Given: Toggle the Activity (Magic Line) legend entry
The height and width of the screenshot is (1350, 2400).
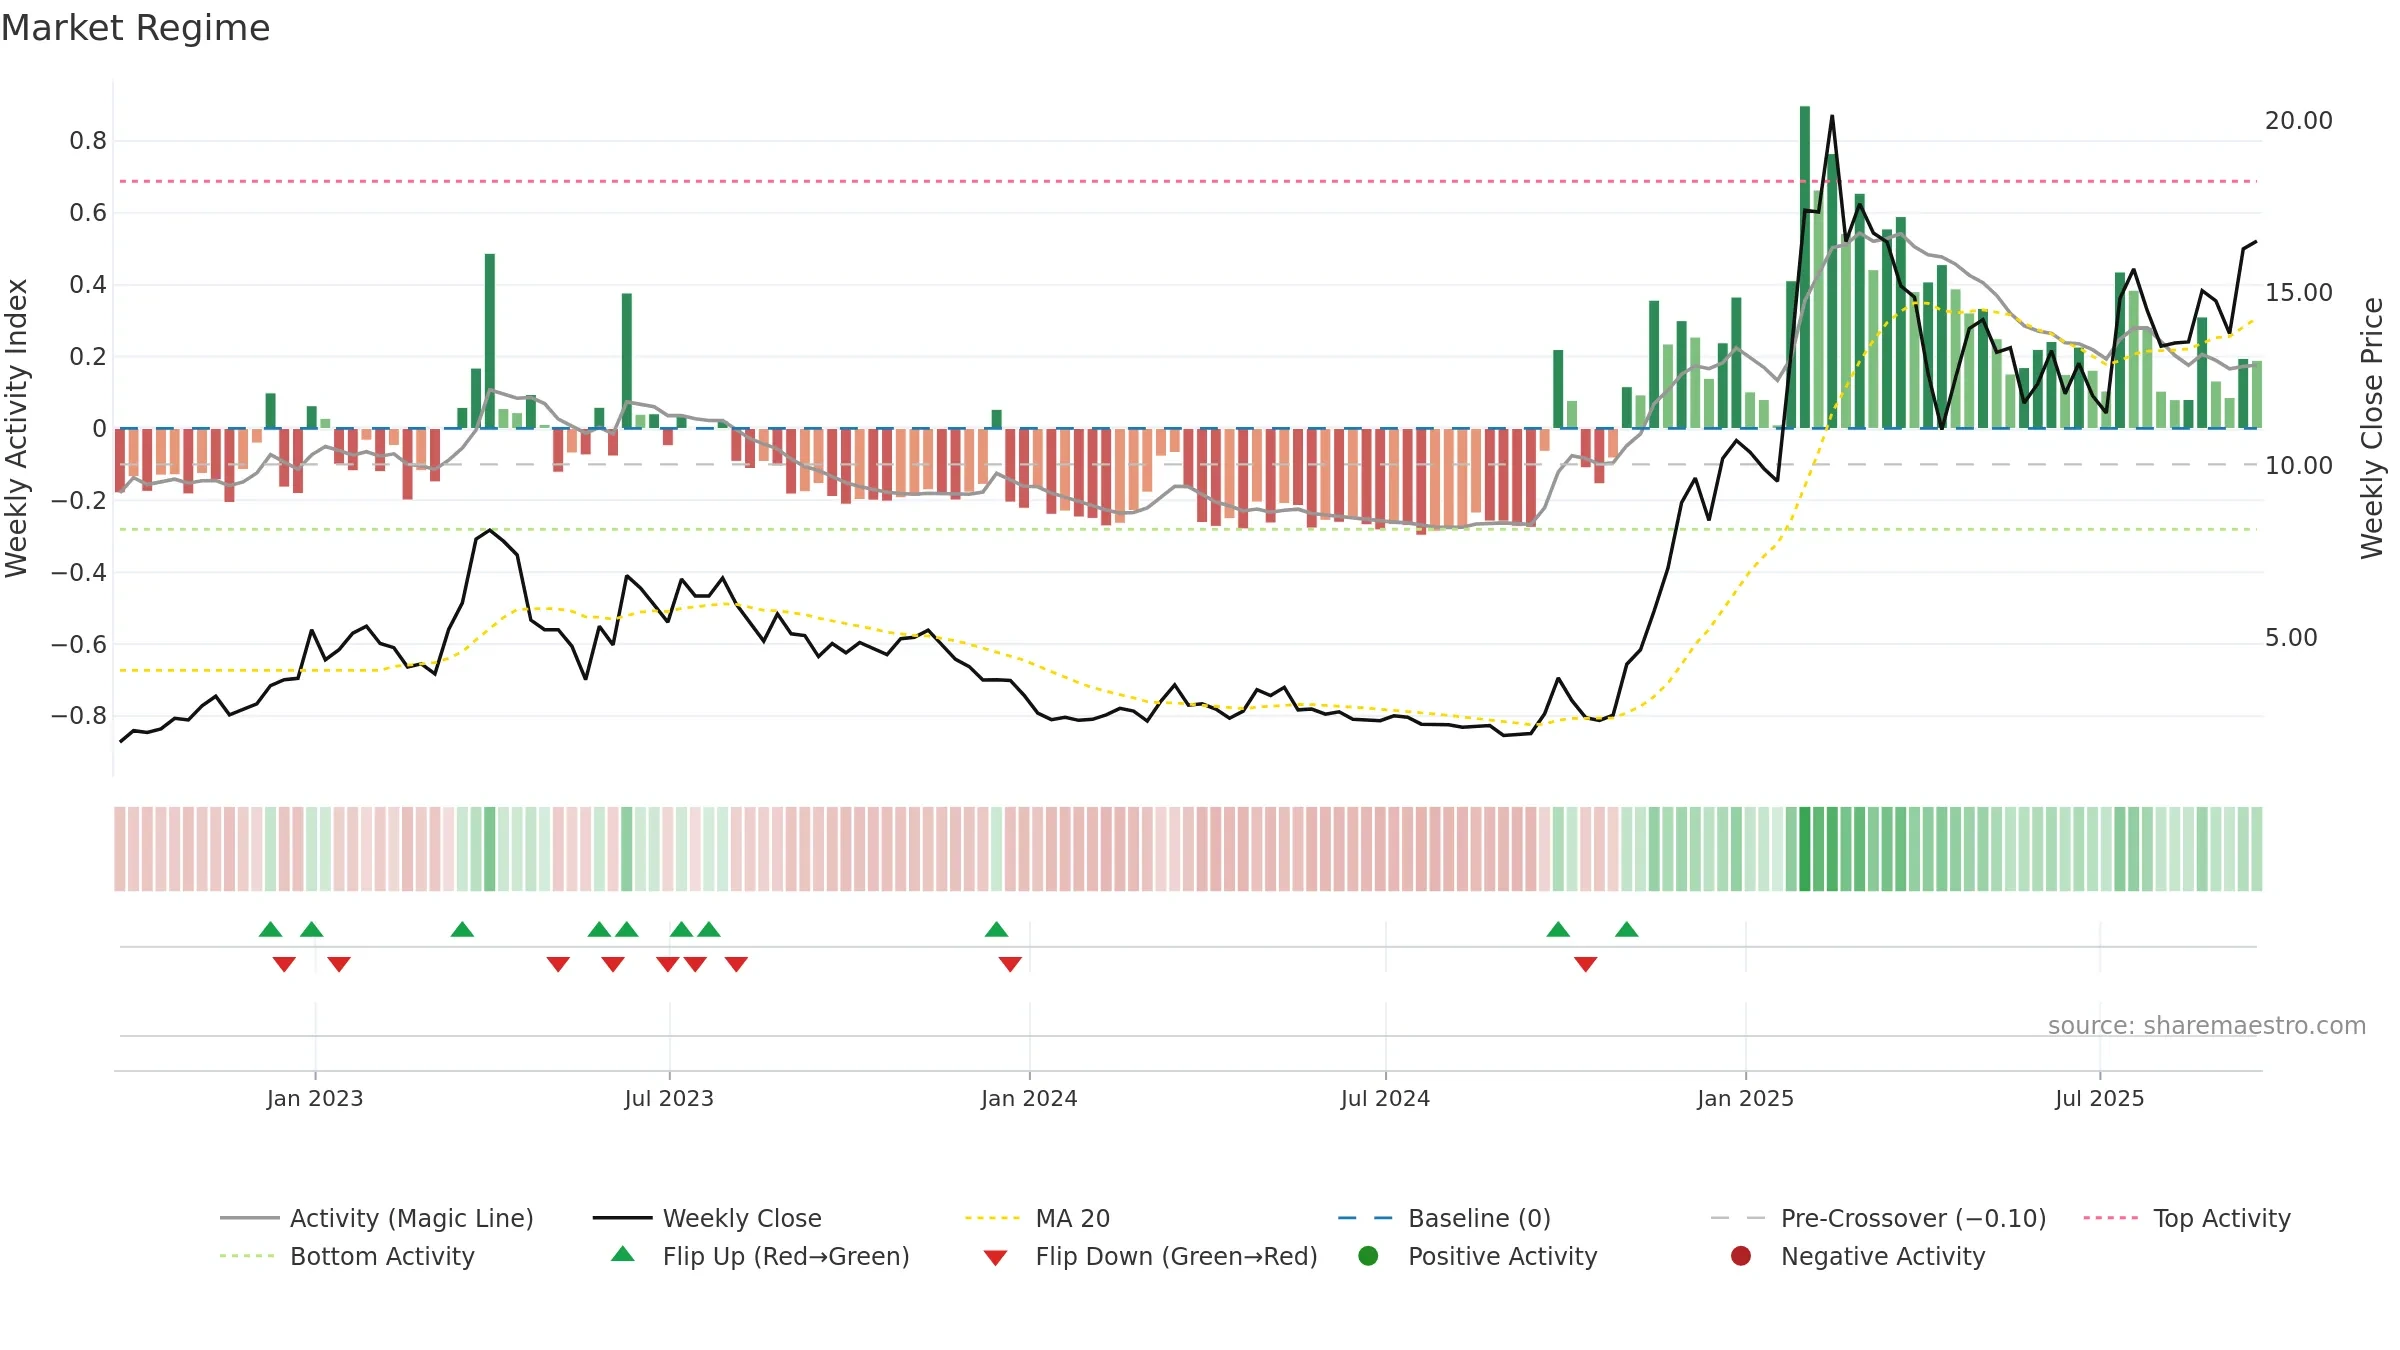Looking at the screenshot, I should (x=377, y=1218).
